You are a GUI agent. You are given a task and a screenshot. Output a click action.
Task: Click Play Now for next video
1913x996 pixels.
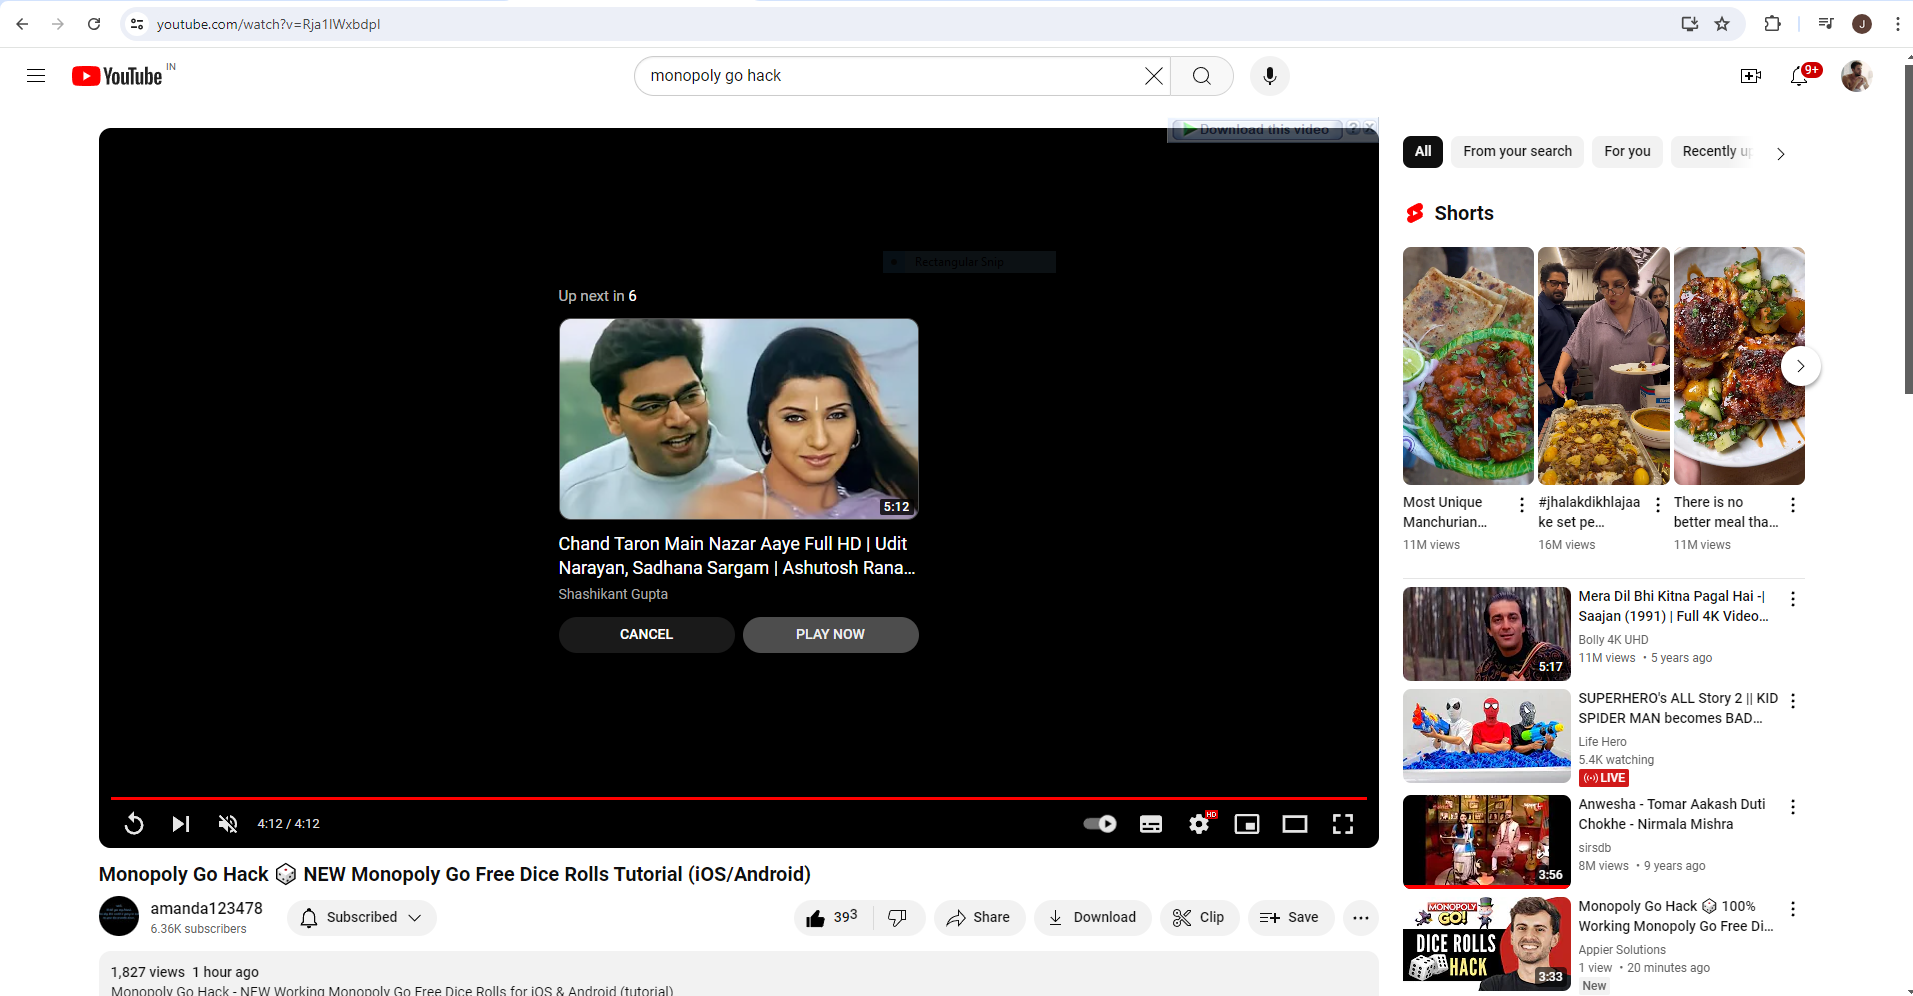click(x=830, y=635)
